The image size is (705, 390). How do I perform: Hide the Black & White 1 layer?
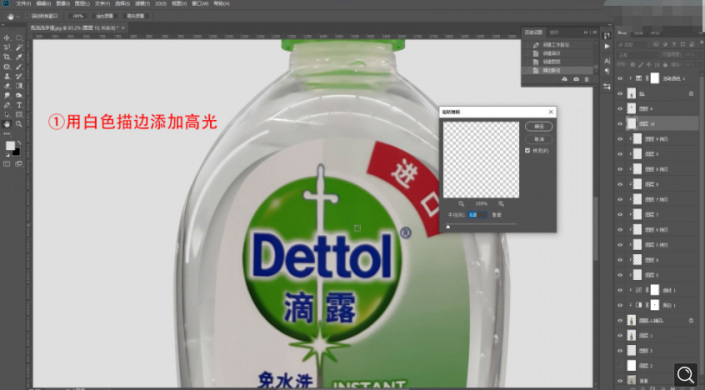point(620,305)
